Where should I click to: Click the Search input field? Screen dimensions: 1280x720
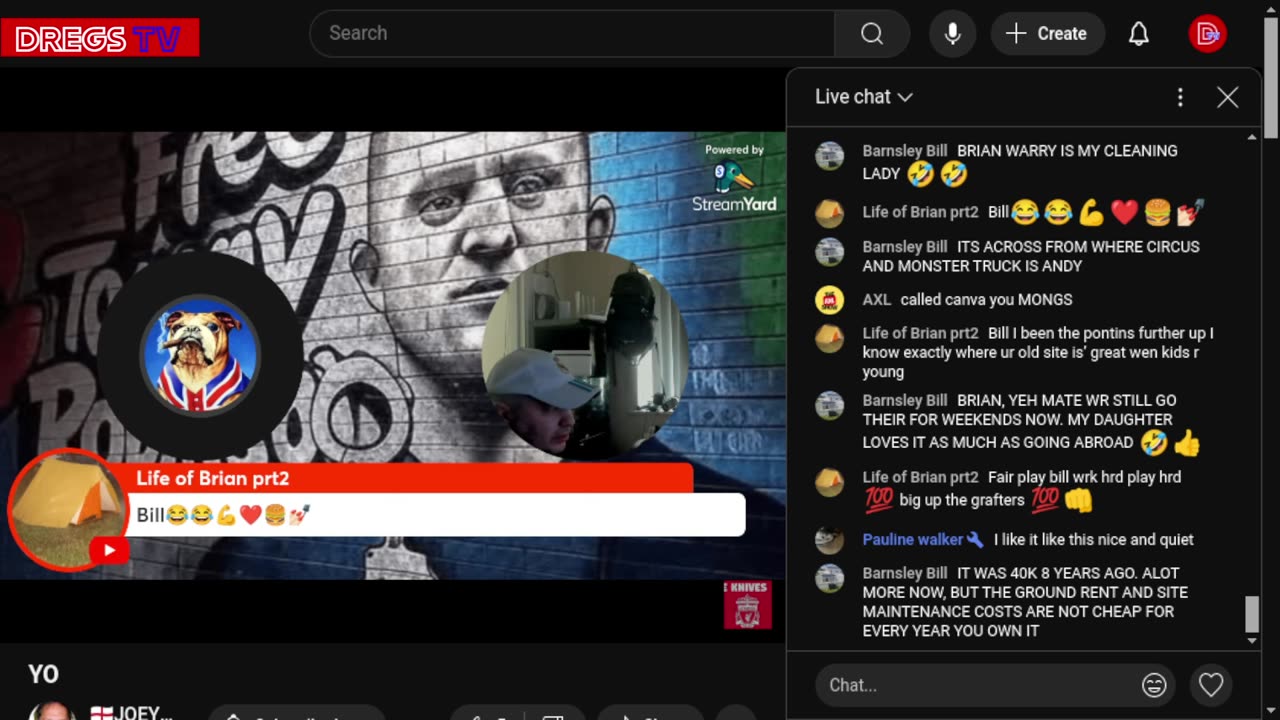pos(572,33)
